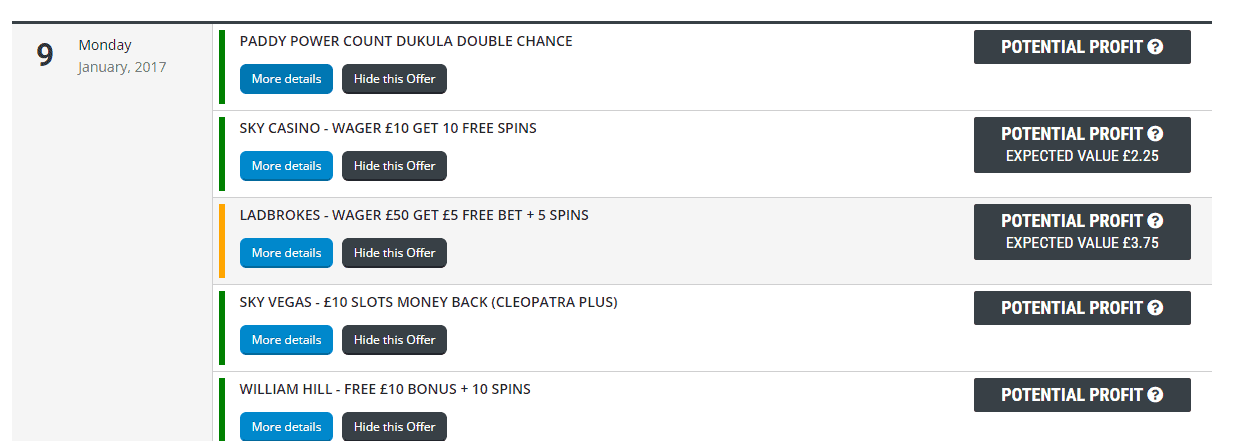This screenshot has height=441, width=1235.
Task: Click the Ladbrokes Expected Value £3.75 box
Action: (1082, 243)
